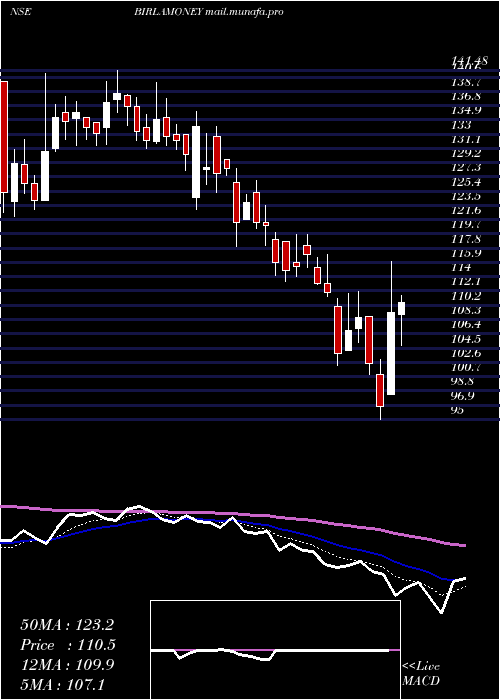Select the 133 price axis label

(461, 125)
